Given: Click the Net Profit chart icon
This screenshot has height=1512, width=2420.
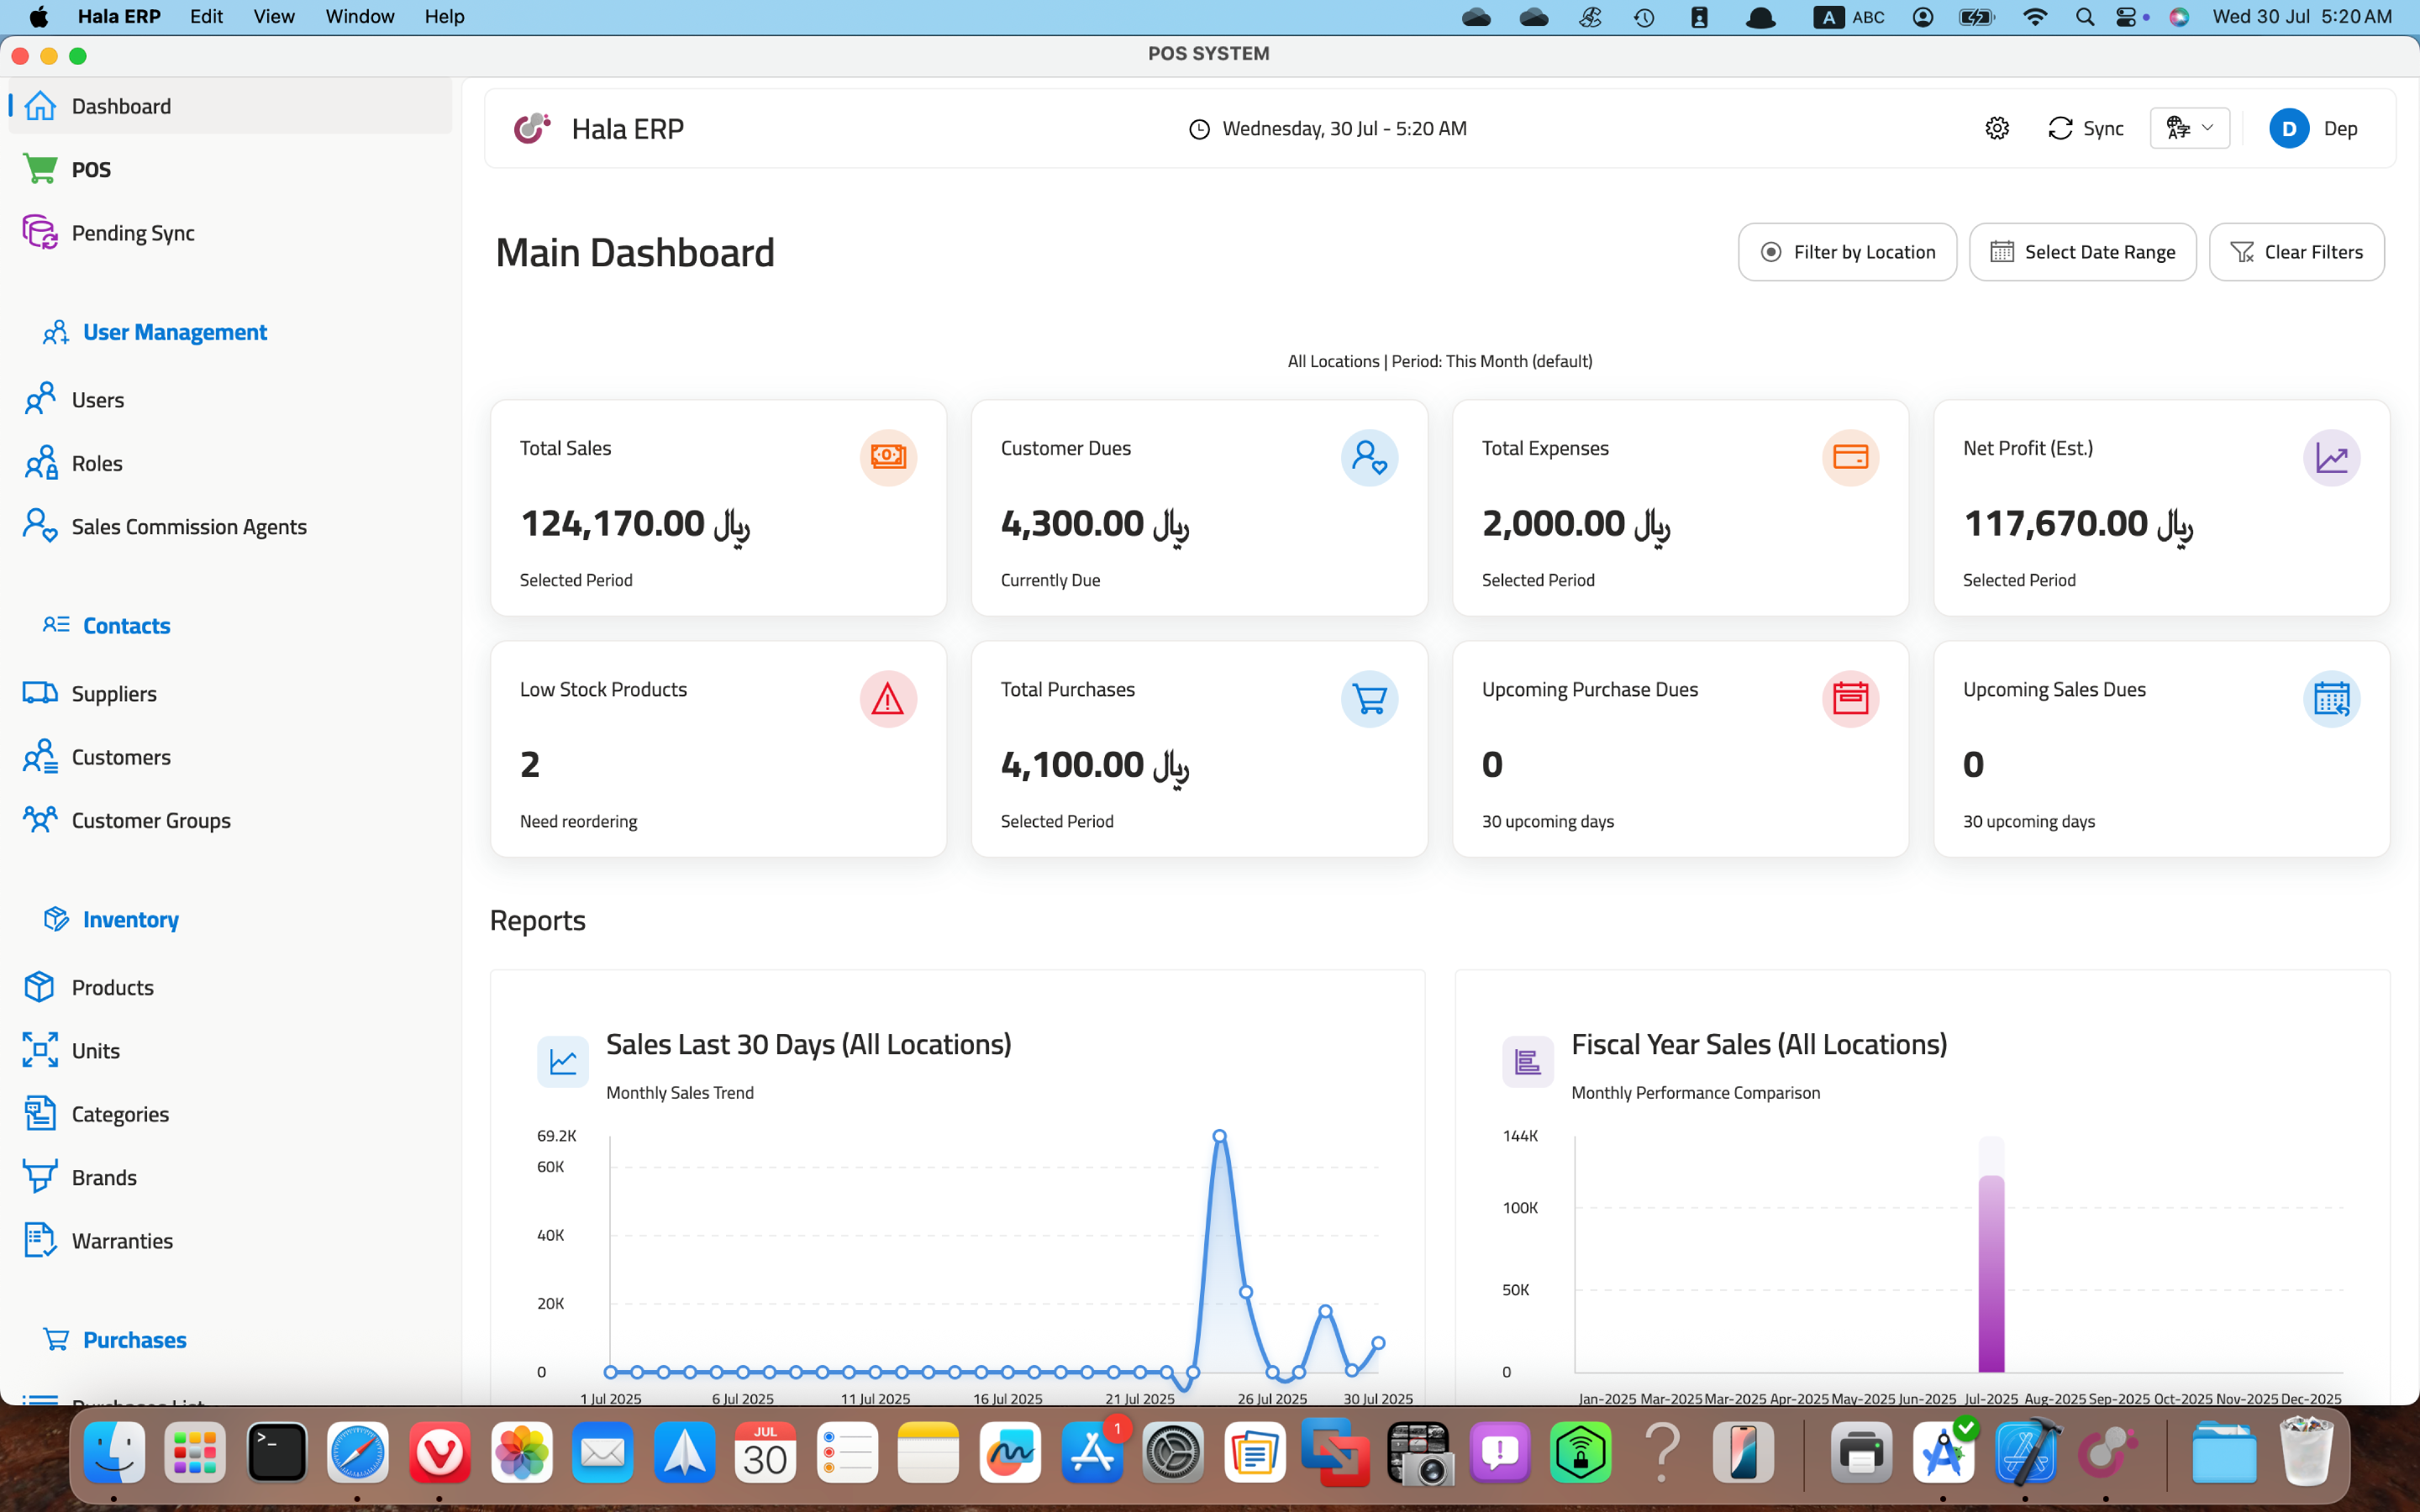Looking at the screenshot, I should click(x=2331, y=457).
